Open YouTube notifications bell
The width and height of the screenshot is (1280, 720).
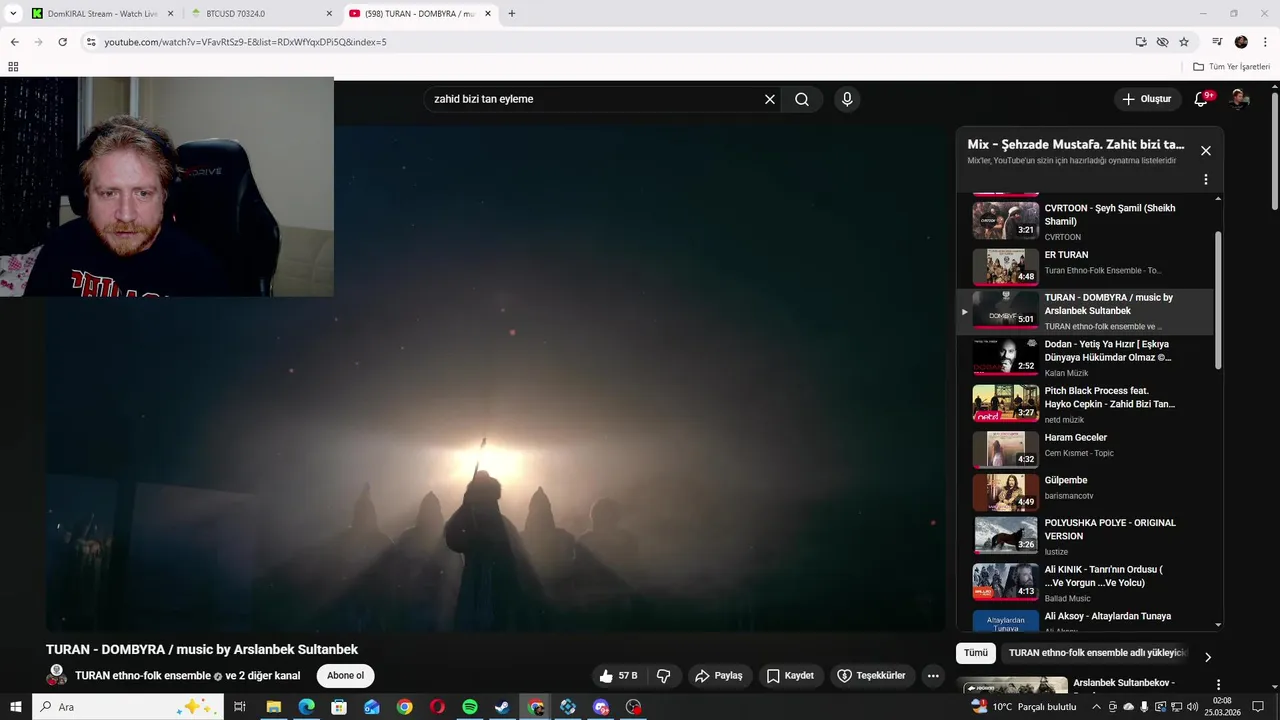click(1201, 99)
